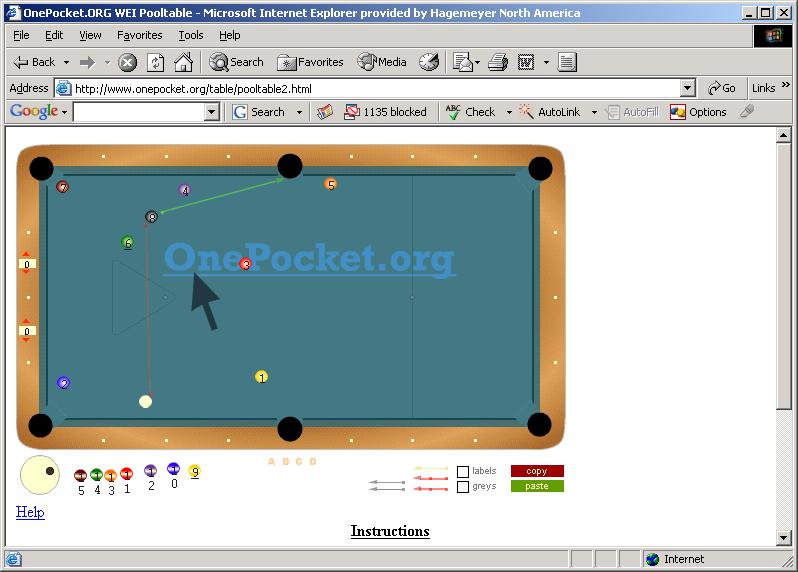The width and height of the screenshot is (798, 572).
Task: Enable the labels checkbox
Action: pyautogui.click(x=463, y=472)
